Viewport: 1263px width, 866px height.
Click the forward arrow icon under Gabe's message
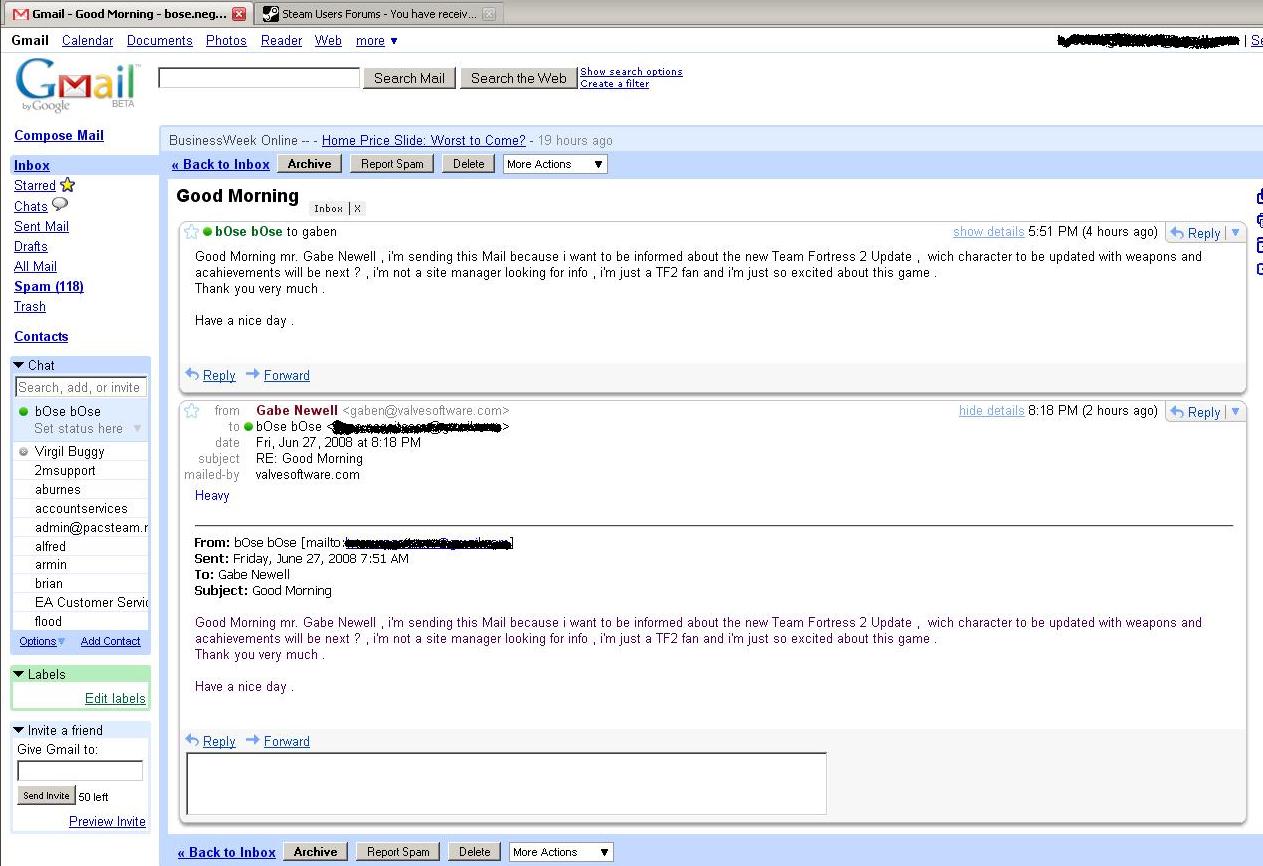point(253,741)
